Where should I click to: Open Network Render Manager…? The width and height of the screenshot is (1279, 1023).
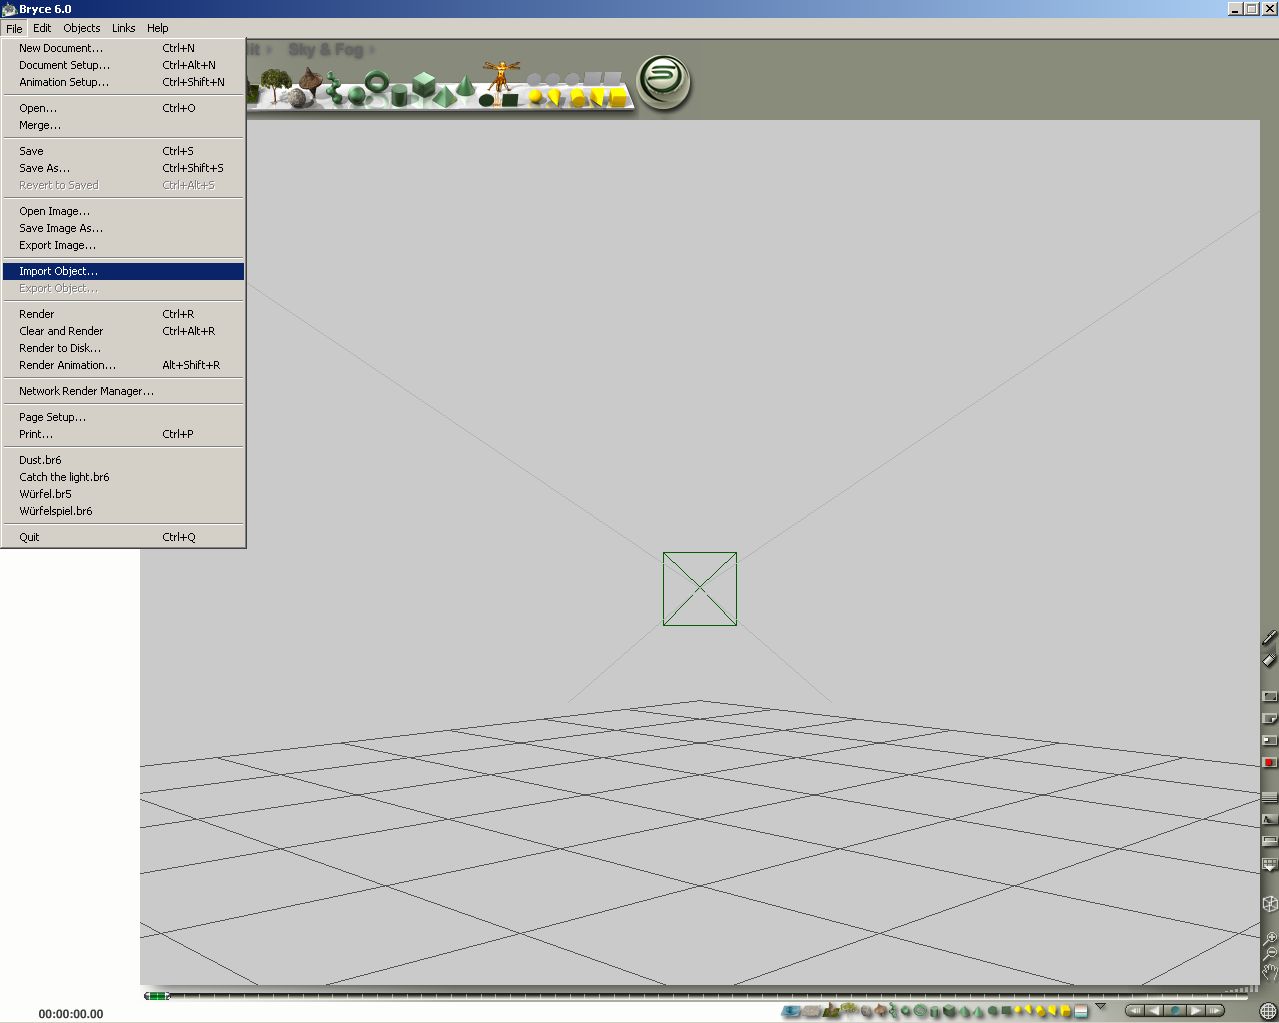(123, 391)
